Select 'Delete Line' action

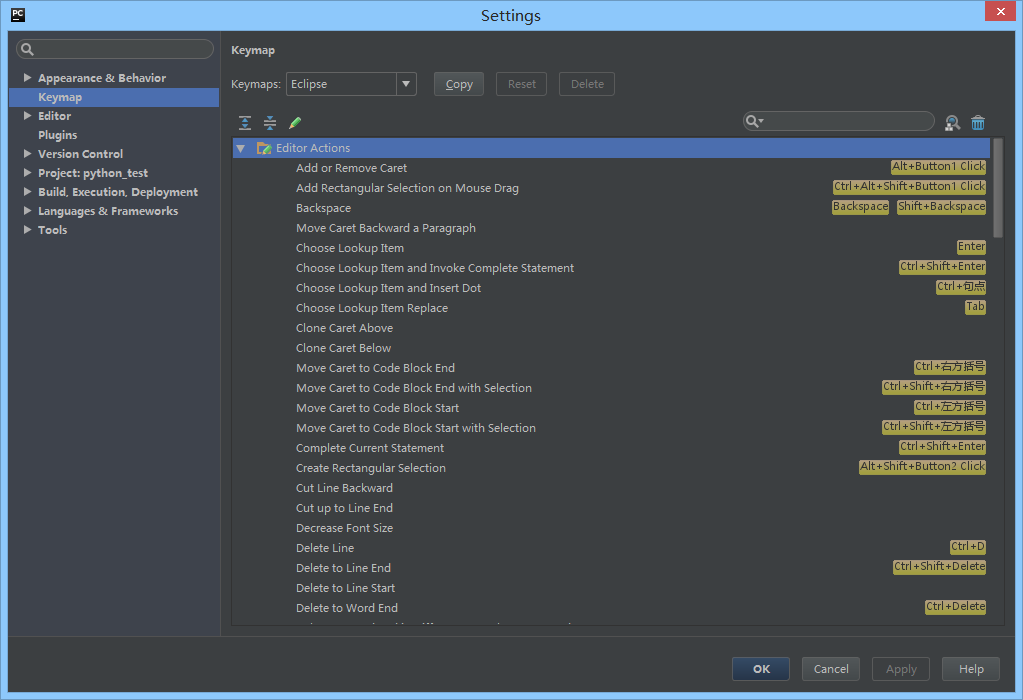(x=325, y=548)
